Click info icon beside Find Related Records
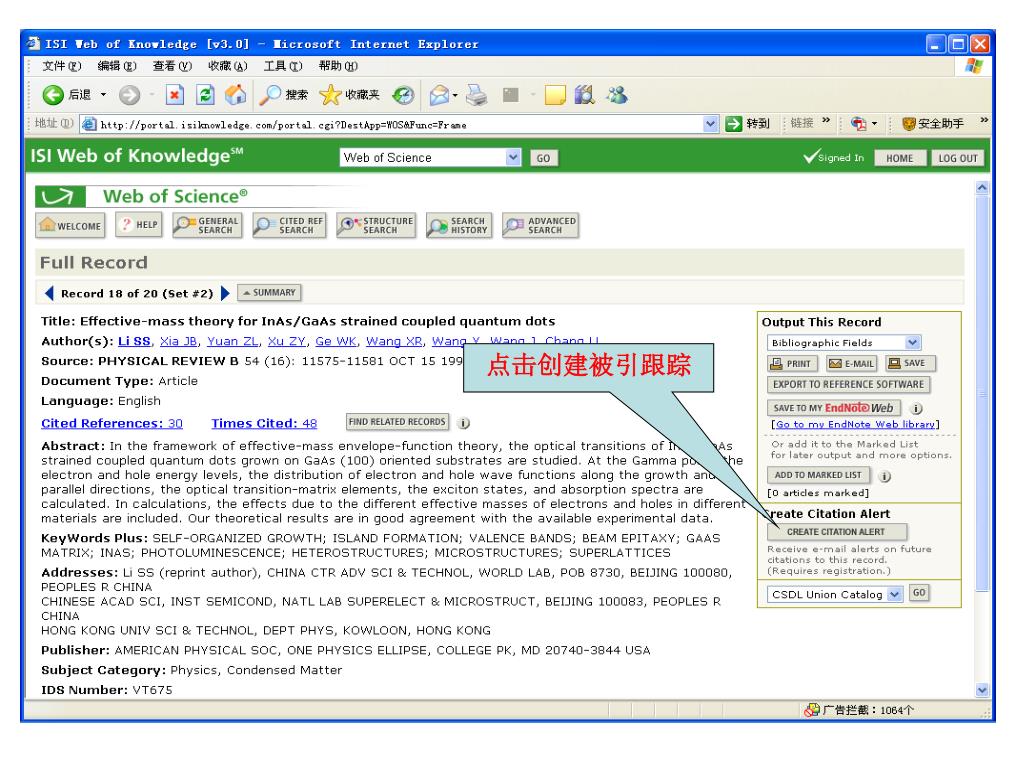The width and height of the screenshot is (1024, 768). coord(464,423)
